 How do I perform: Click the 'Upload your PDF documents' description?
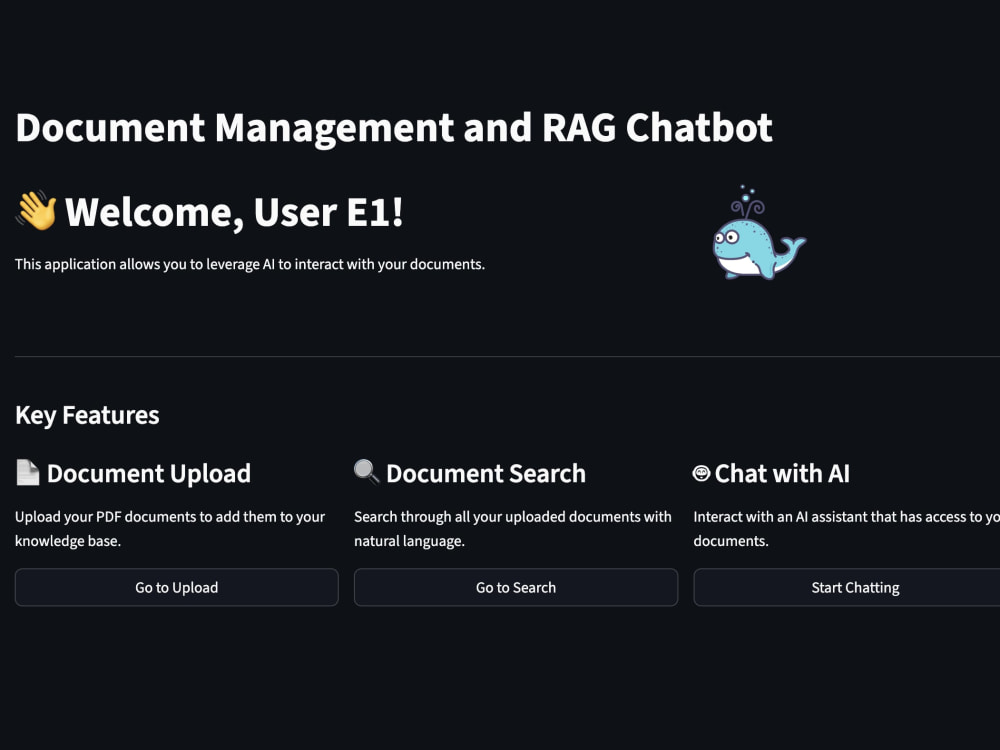click(x=170, y=529)
